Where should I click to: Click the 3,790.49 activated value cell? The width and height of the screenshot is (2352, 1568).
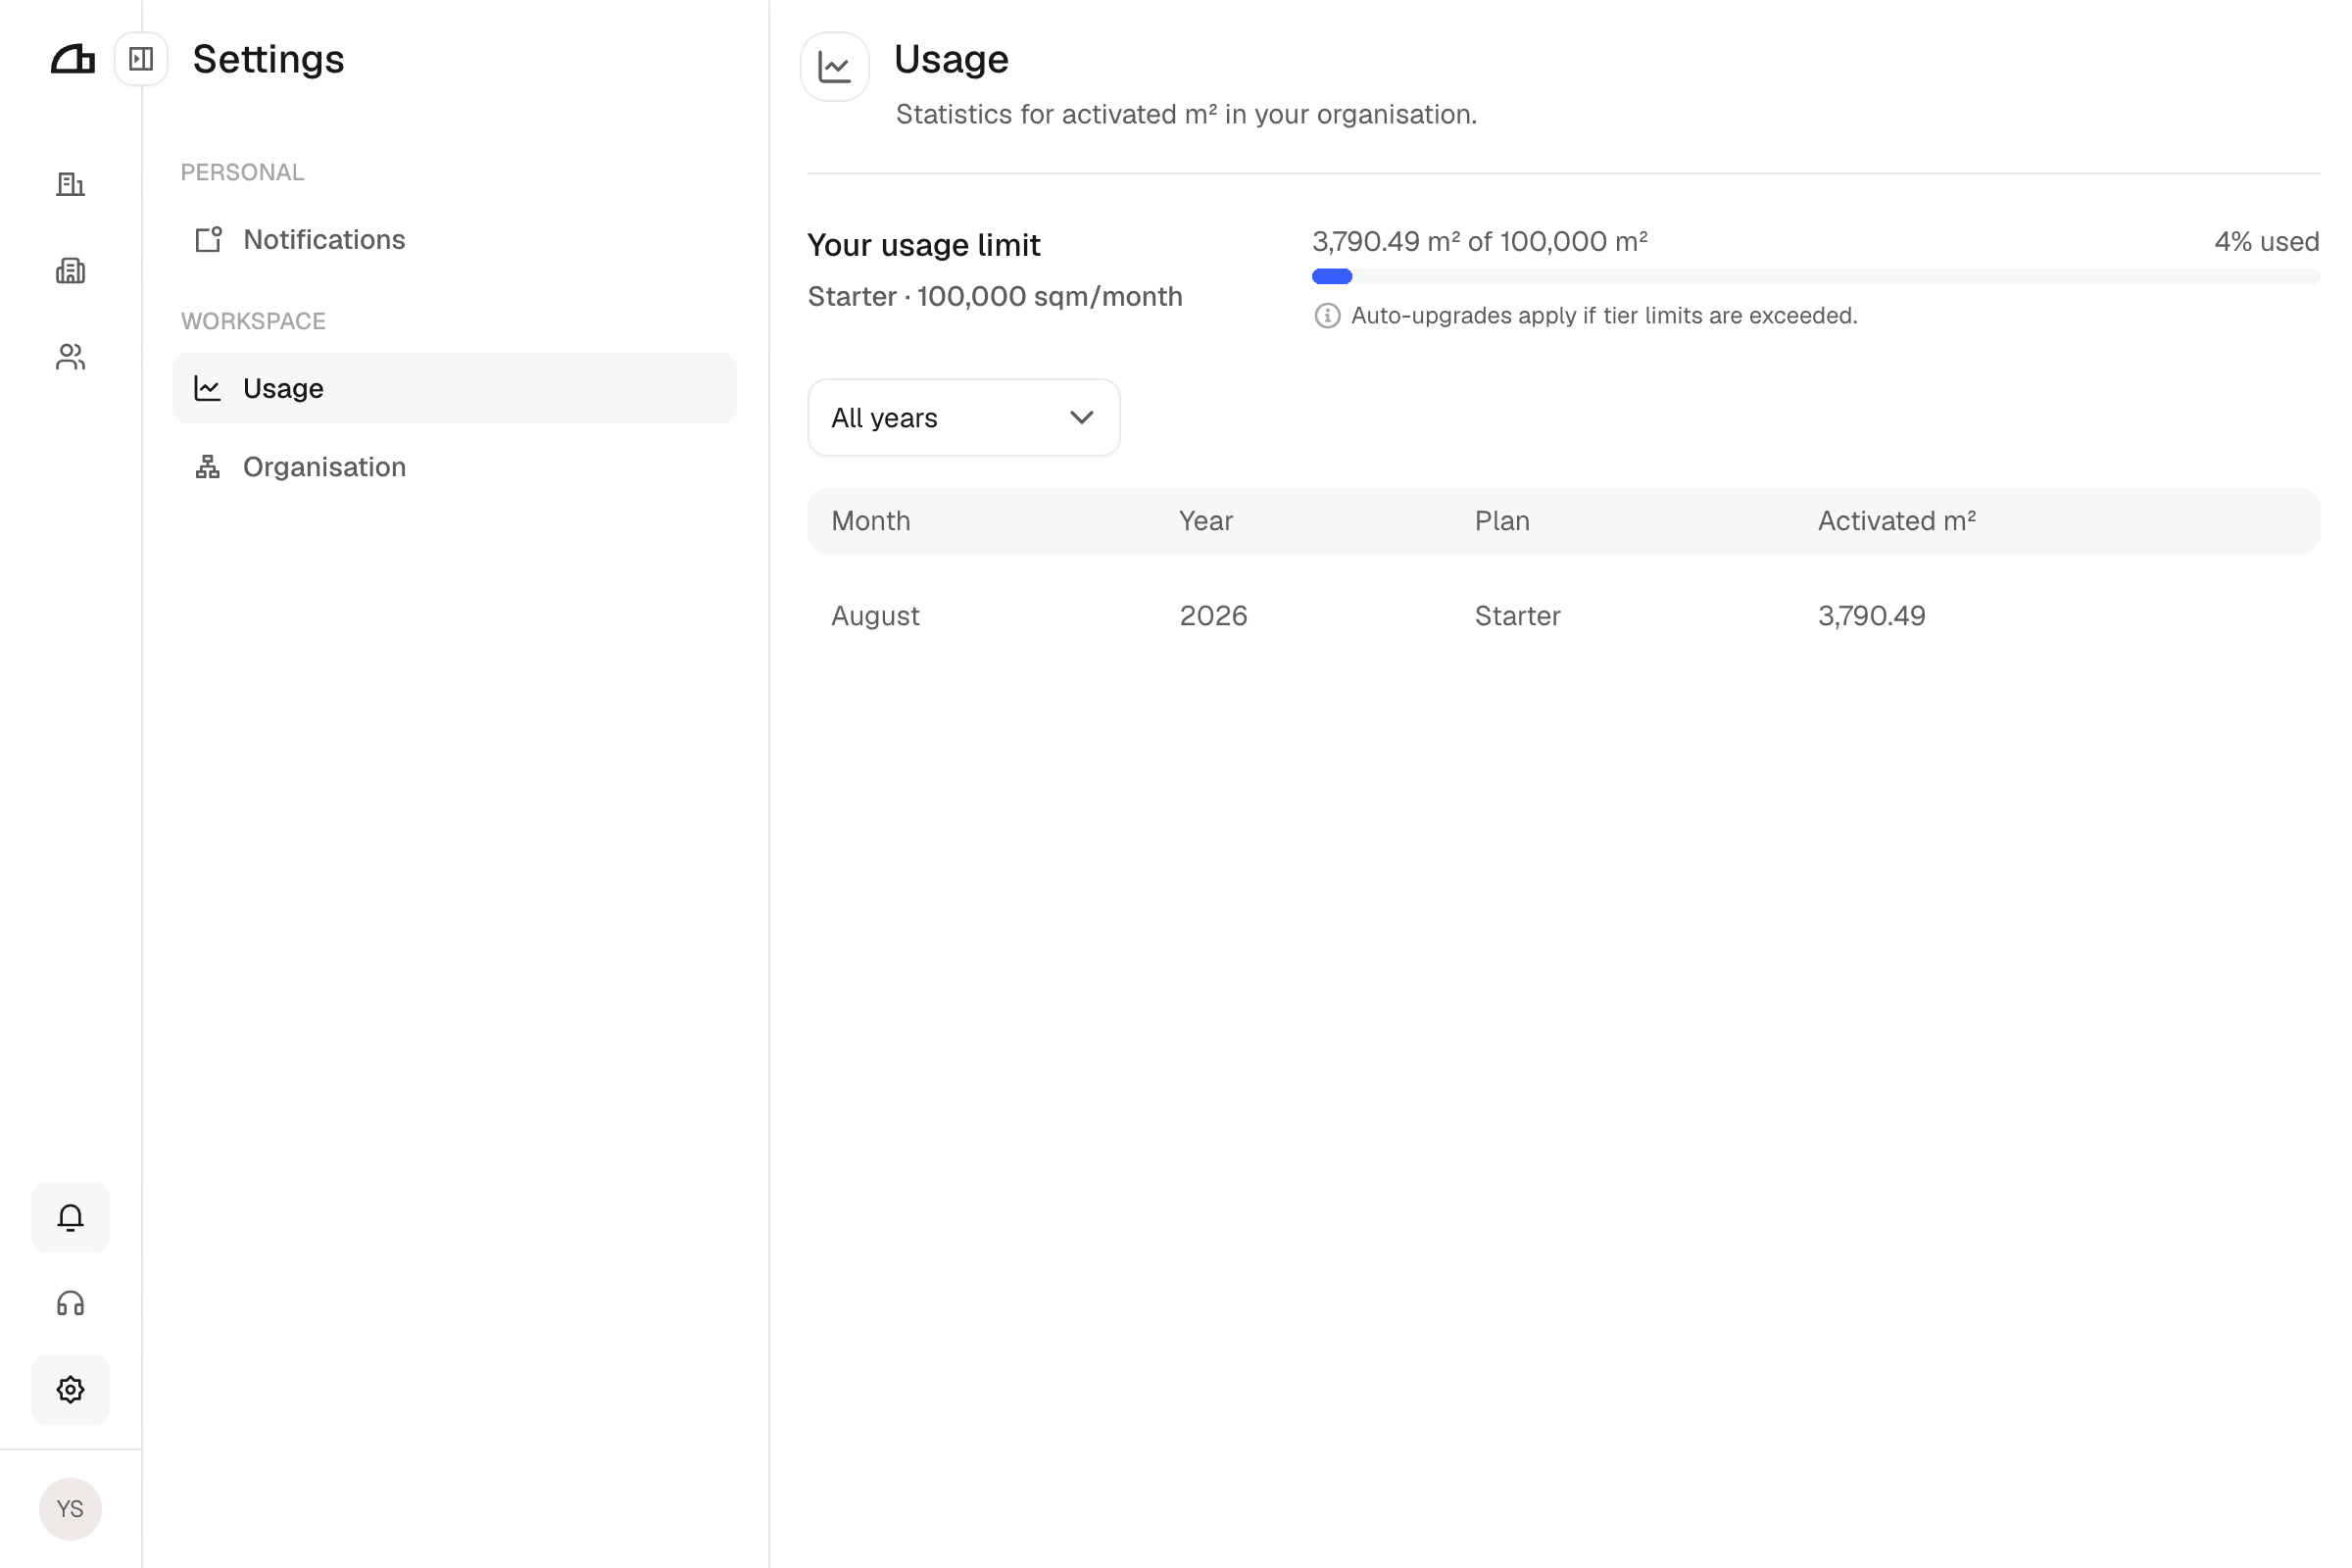1871,616
